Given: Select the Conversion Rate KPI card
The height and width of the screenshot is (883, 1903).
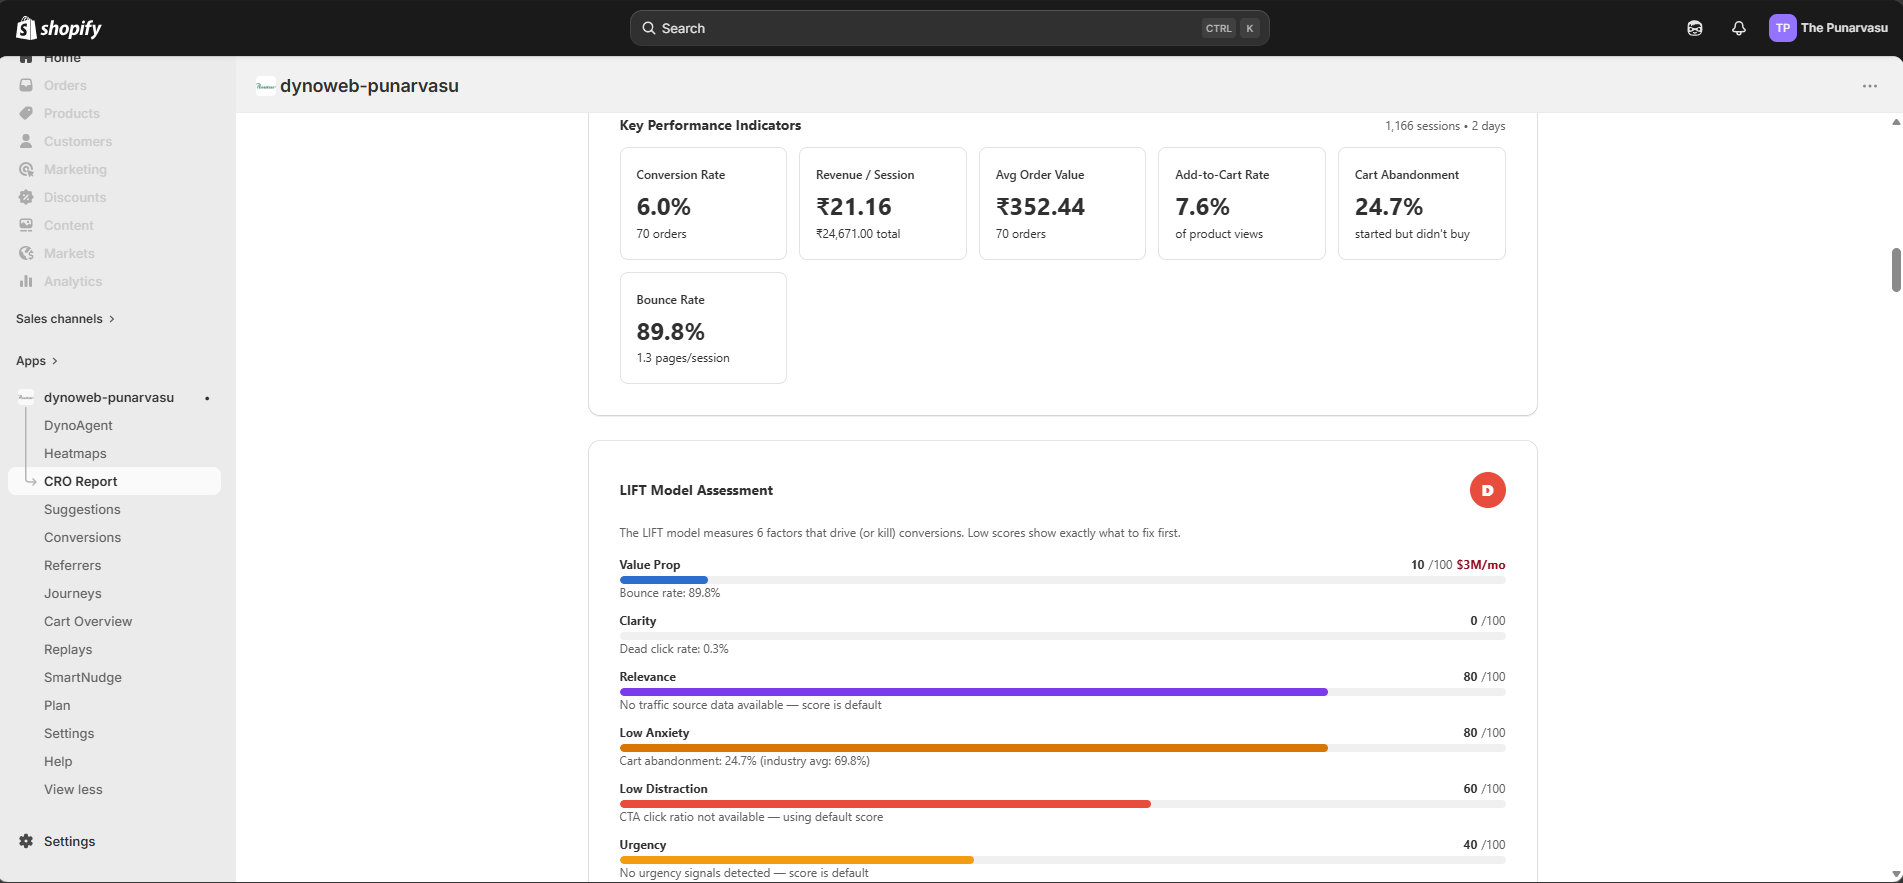Looking at the screenshot, I should coord(703,204).
